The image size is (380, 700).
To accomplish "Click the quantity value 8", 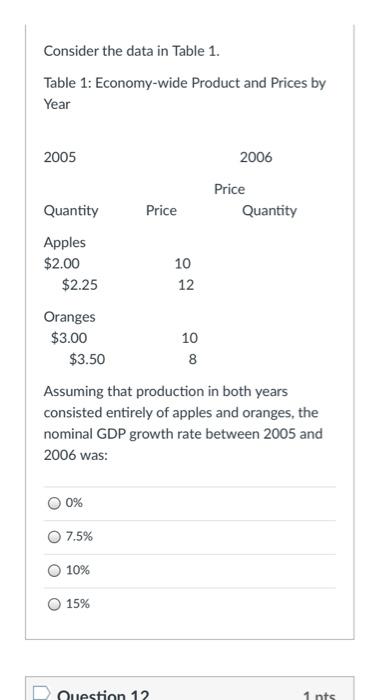I will 192,359.
